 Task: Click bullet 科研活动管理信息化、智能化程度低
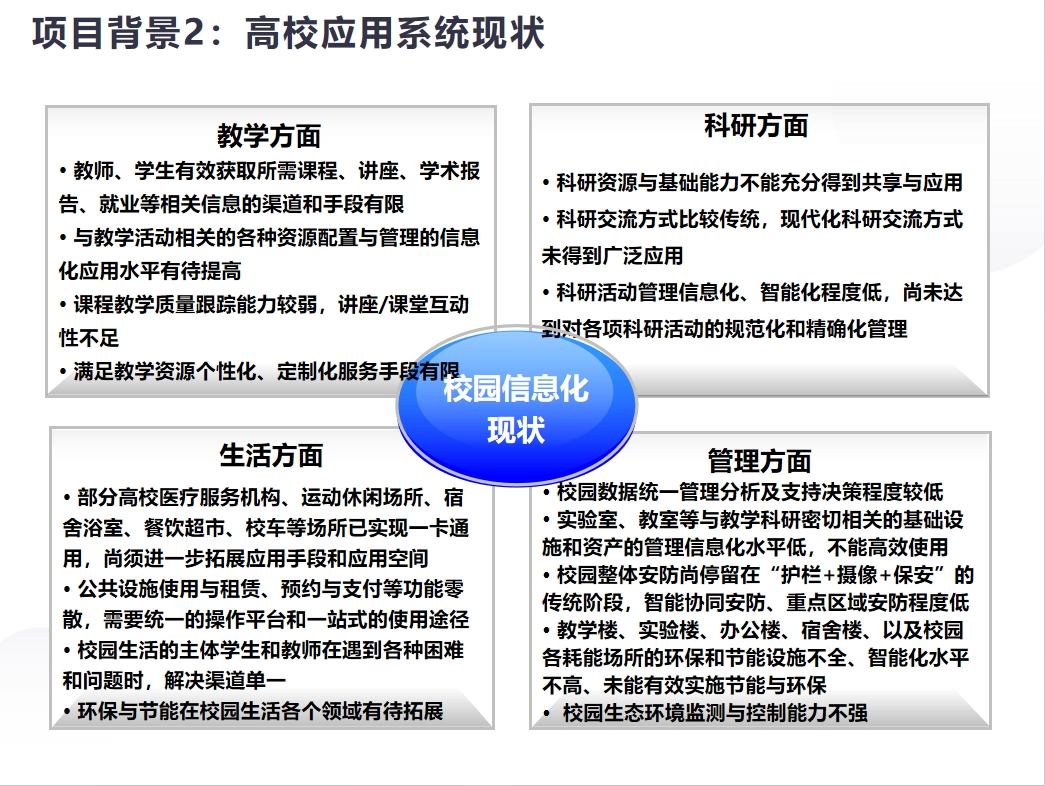752,310
